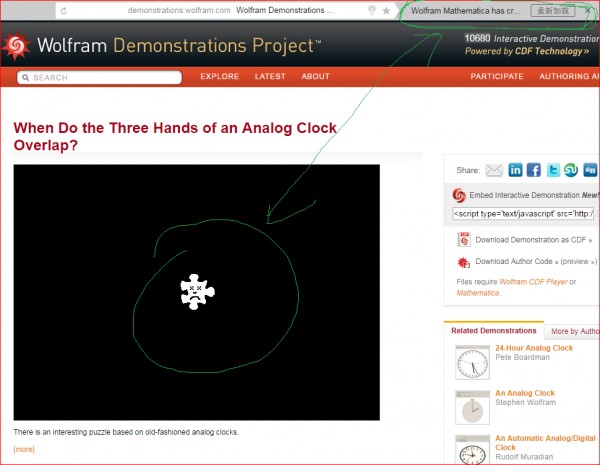The height and width of the screenshot is (465, 600).
Task: Click author name Pete Boardman
Action: pos(522,357)
